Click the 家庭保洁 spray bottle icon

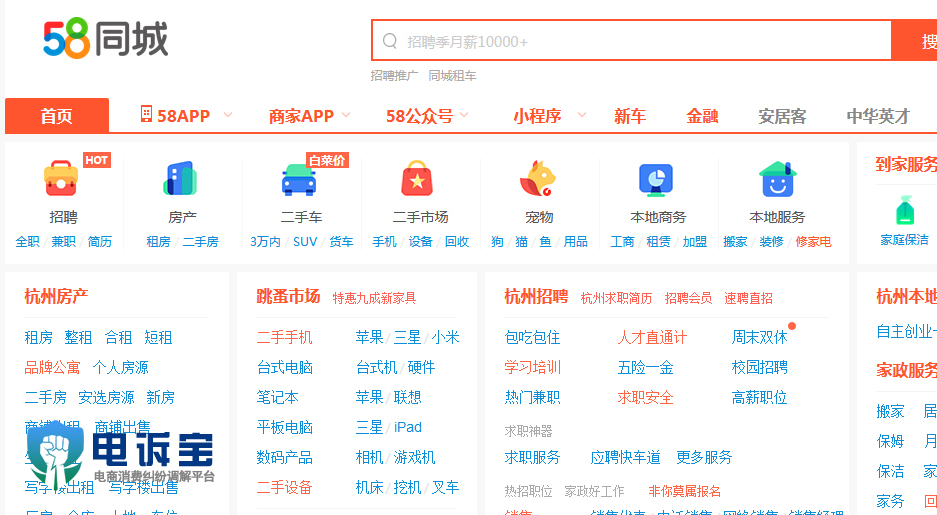tap(905, 210)
